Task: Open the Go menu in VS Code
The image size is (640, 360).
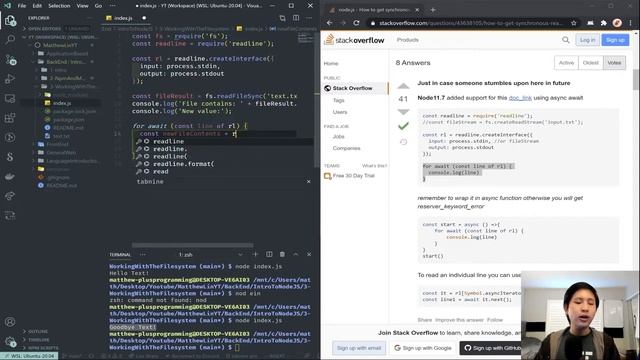Action: click(x=98, y=6)
